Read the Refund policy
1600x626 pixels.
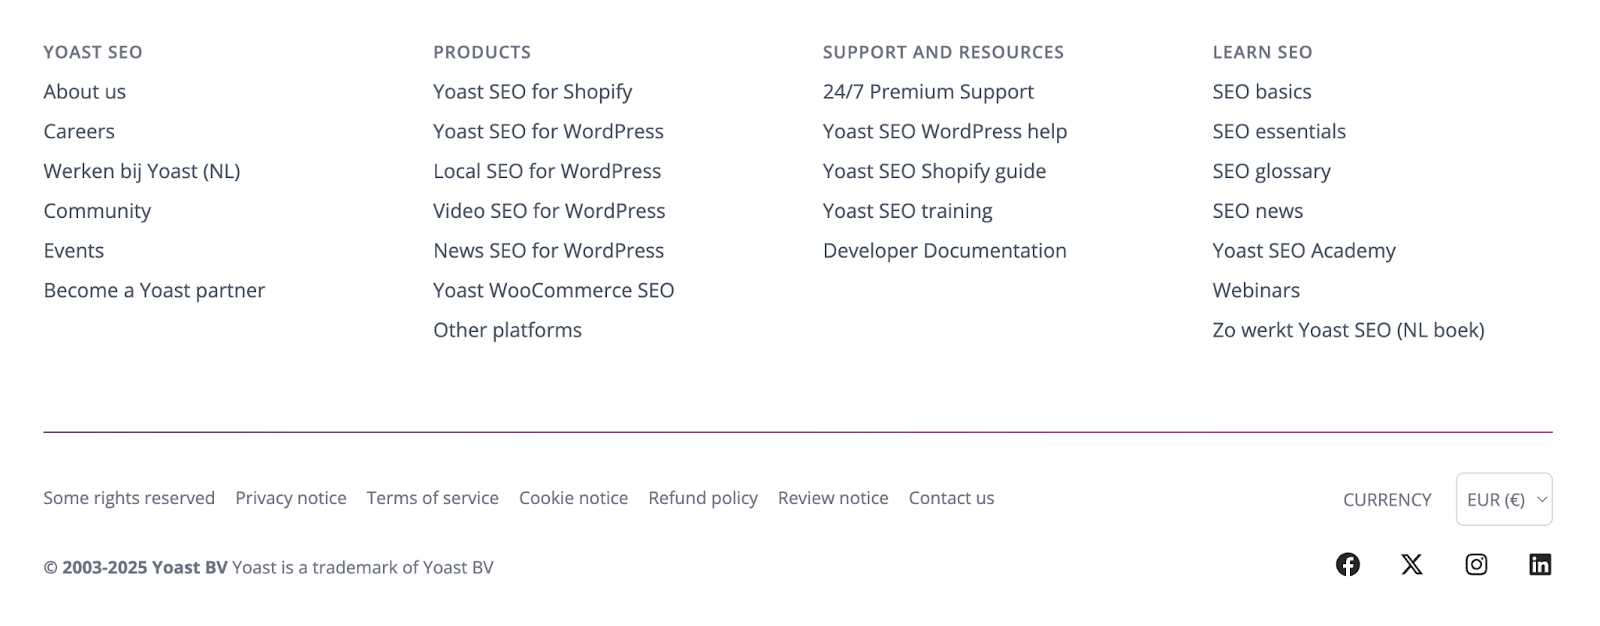pos(703,497)
